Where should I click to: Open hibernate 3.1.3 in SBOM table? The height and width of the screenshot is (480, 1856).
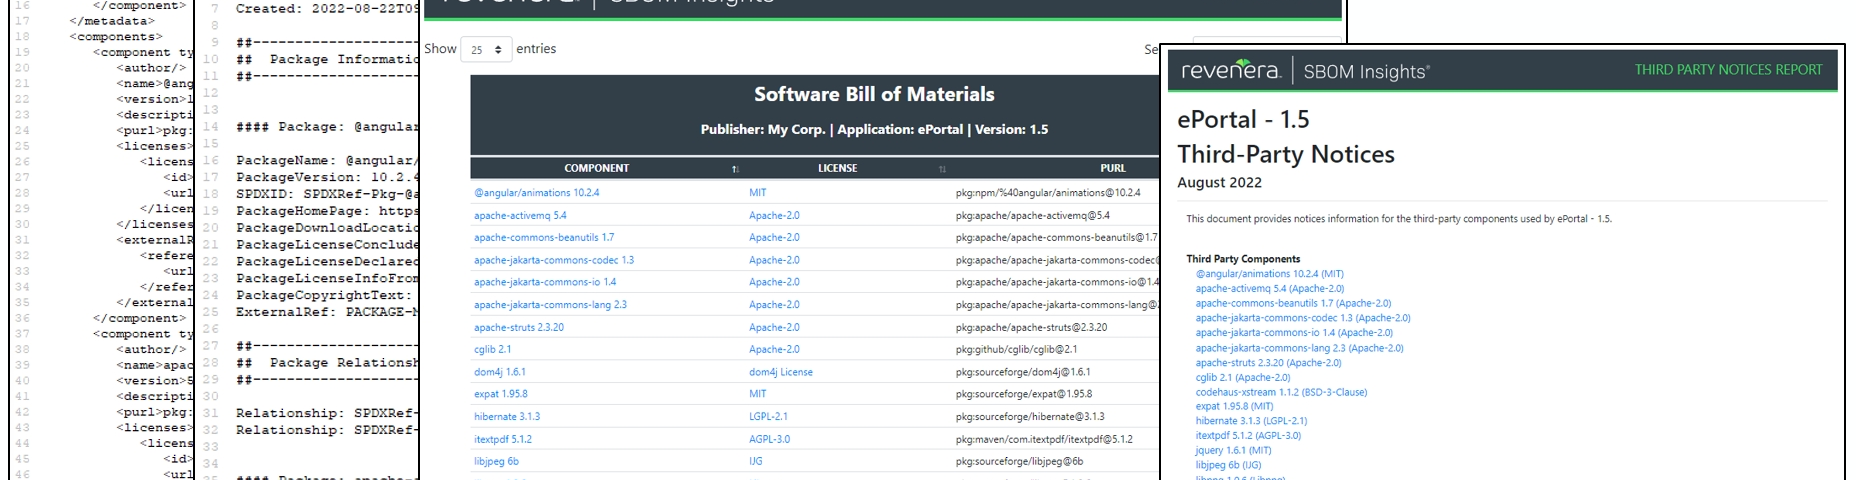(507, 417)
